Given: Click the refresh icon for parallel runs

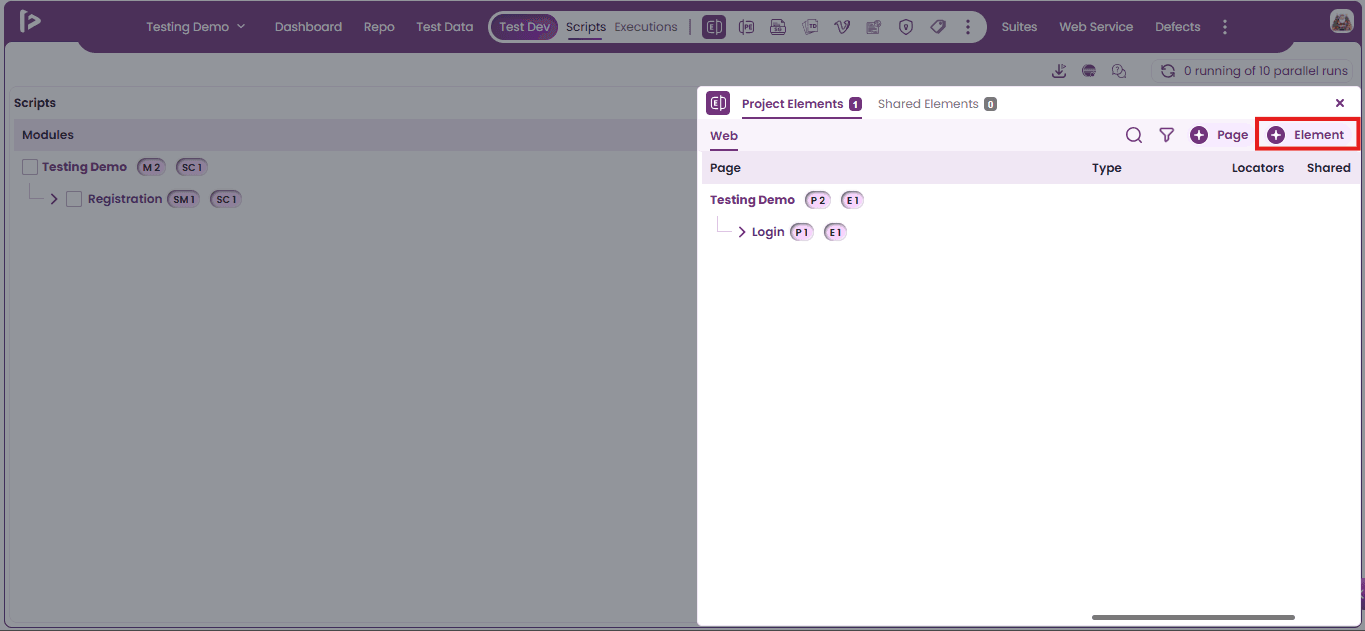Looking at the screenshot, I should click(x=1167, y=71).
